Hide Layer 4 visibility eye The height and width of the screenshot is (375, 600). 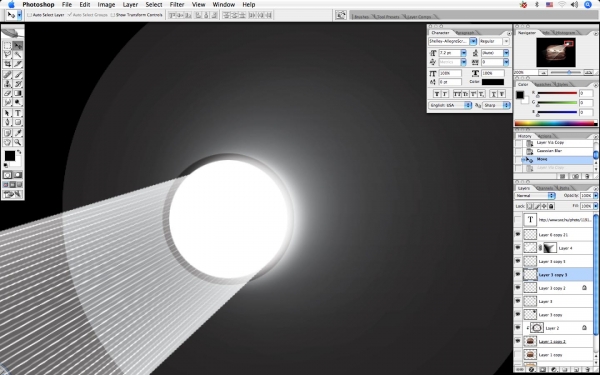(x=518, y=248)
